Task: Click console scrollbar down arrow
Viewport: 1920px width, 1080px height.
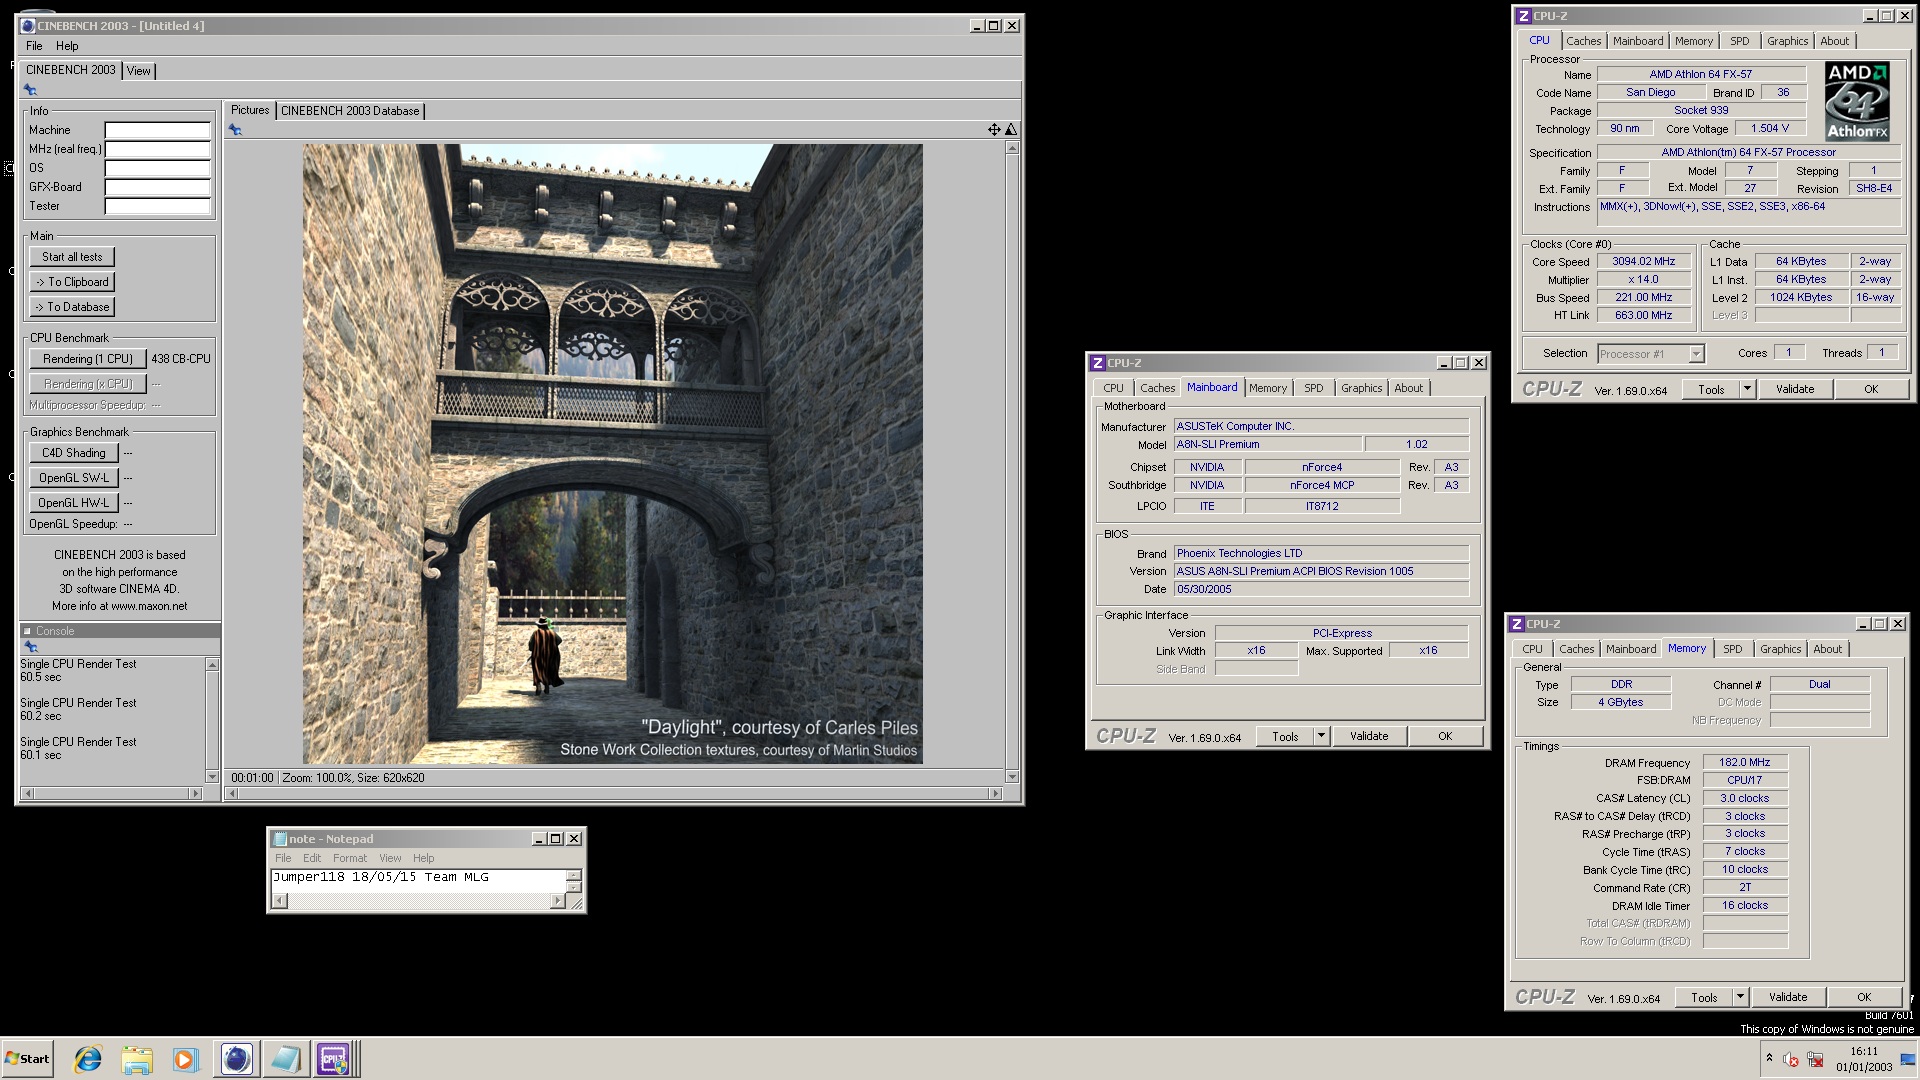Action: point(212,777)
